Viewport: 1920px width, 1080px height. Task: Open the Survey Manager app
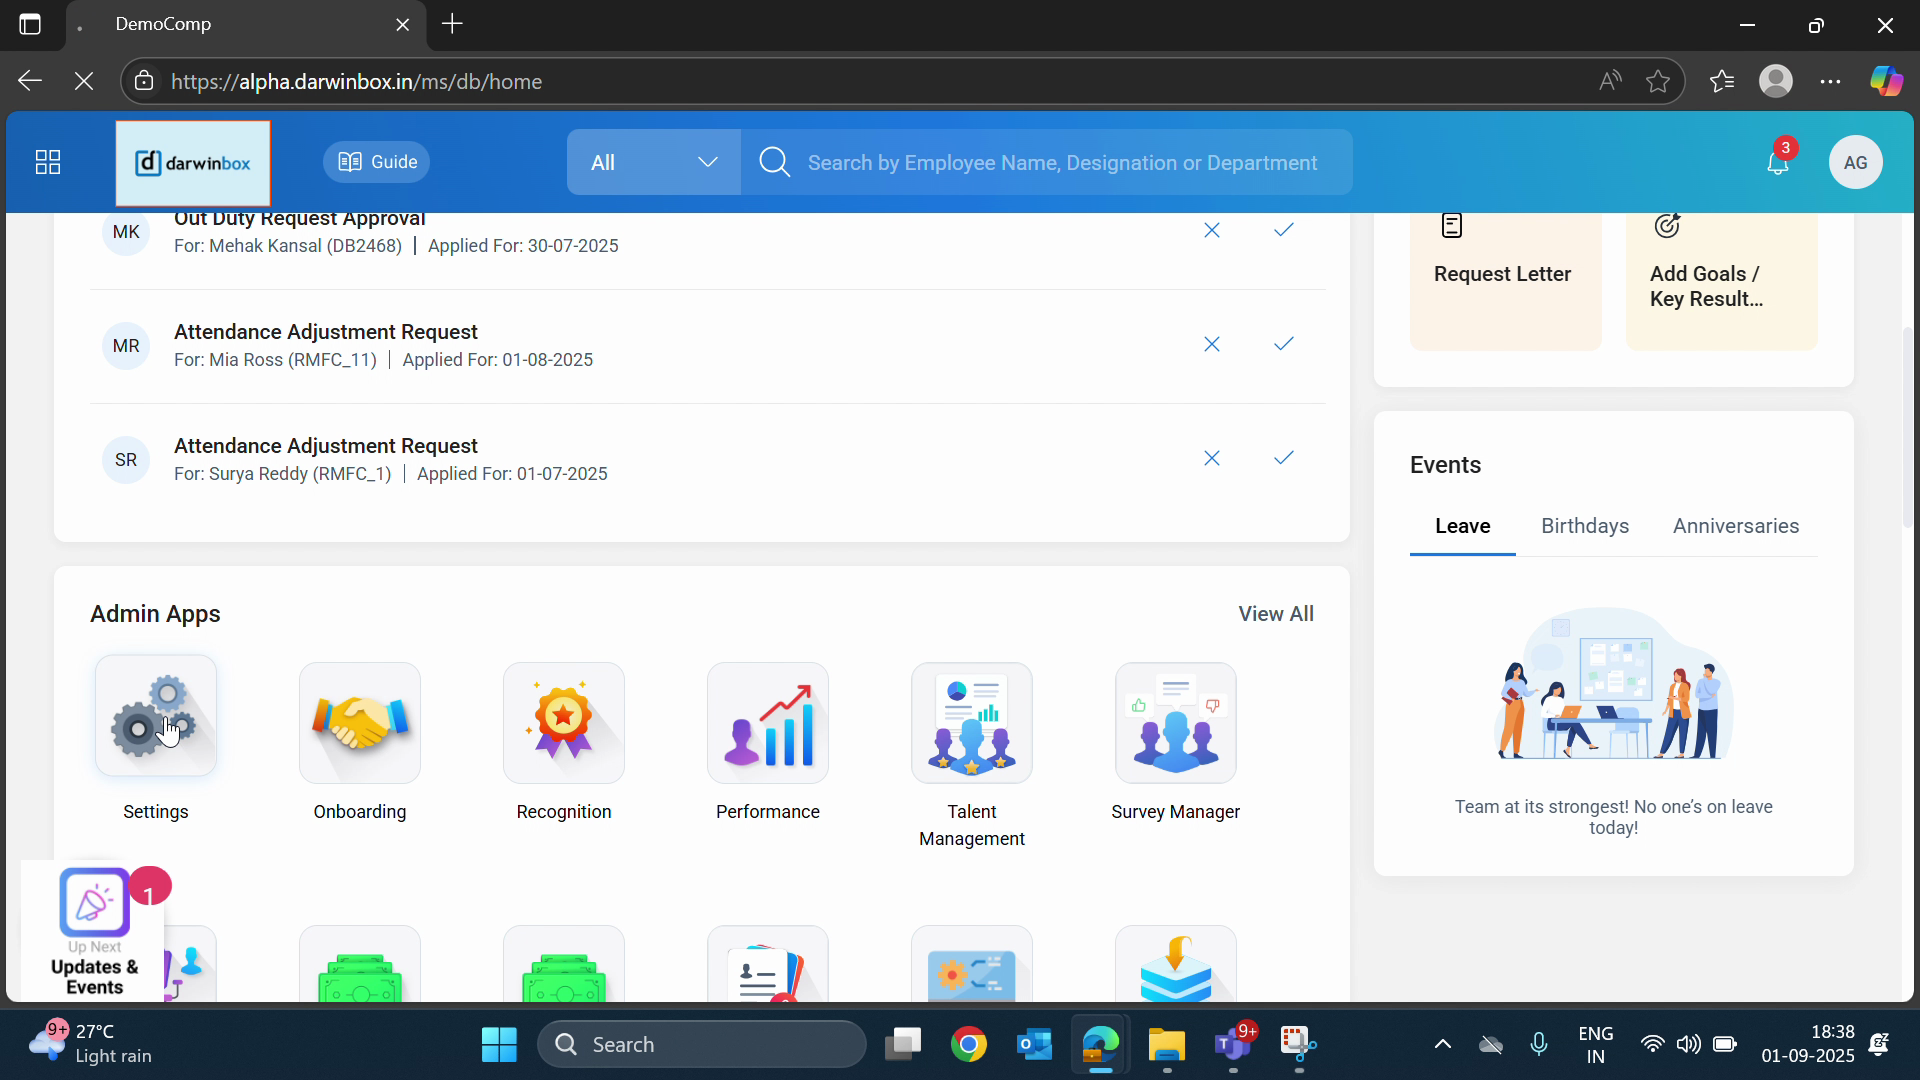tap(1176, 723)
